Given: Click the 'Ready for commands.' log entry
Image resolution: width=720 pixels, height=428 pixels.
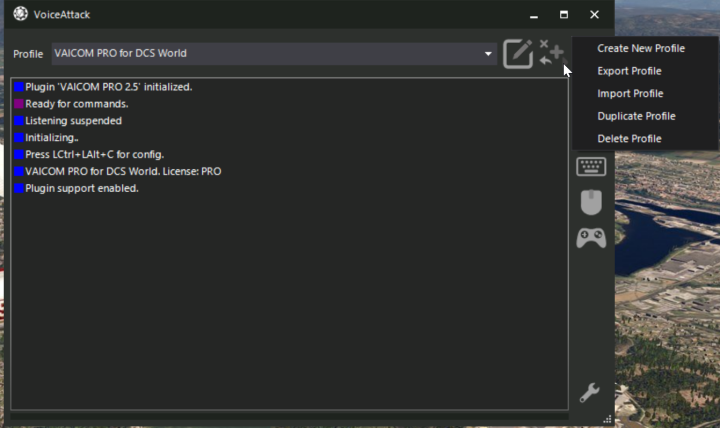Looking at the screenshot, I should coord(77,104).
